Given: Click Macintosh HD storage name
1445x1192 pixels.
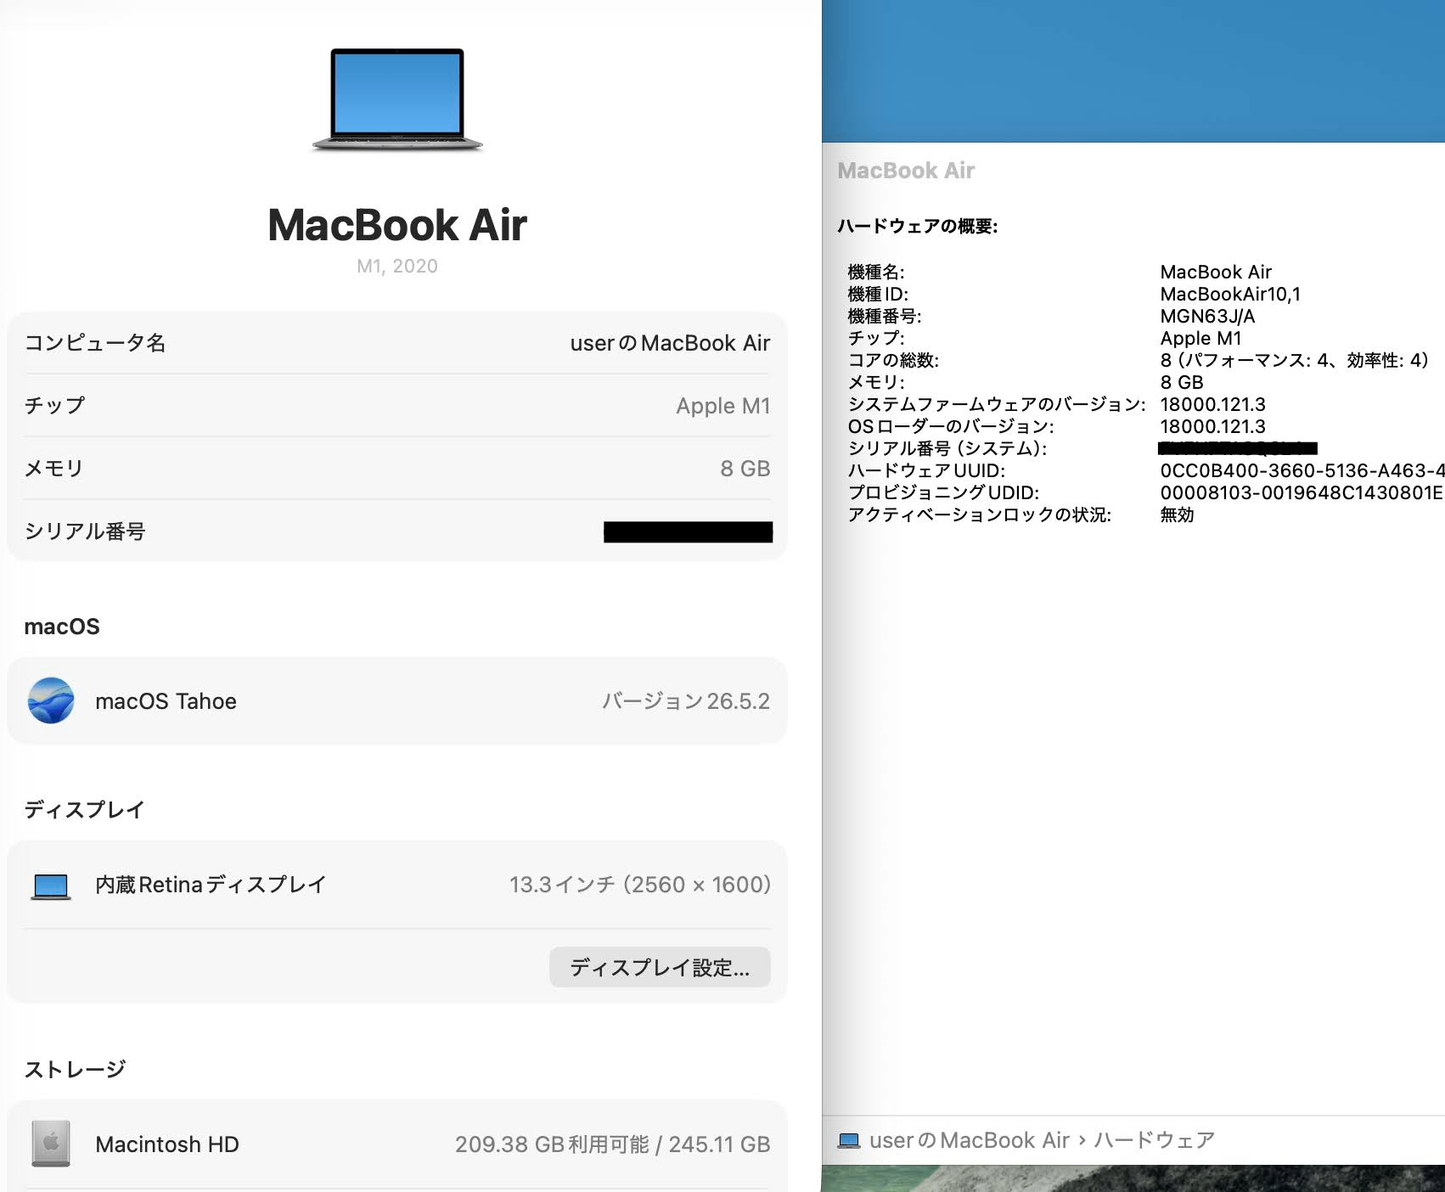Looking at the screenshot, I should pos(167,1144).
